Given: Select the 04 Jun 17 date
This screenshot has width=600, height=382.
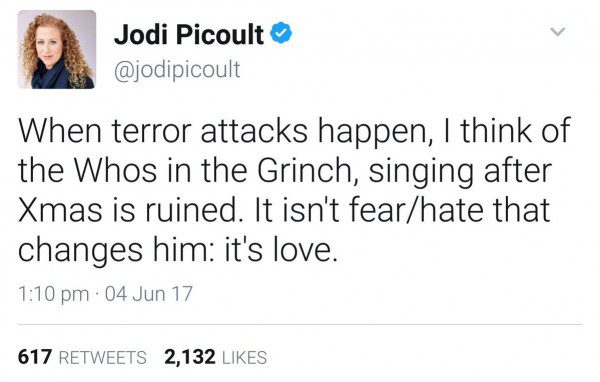Looking at the screenshot, I should point(148,294).
